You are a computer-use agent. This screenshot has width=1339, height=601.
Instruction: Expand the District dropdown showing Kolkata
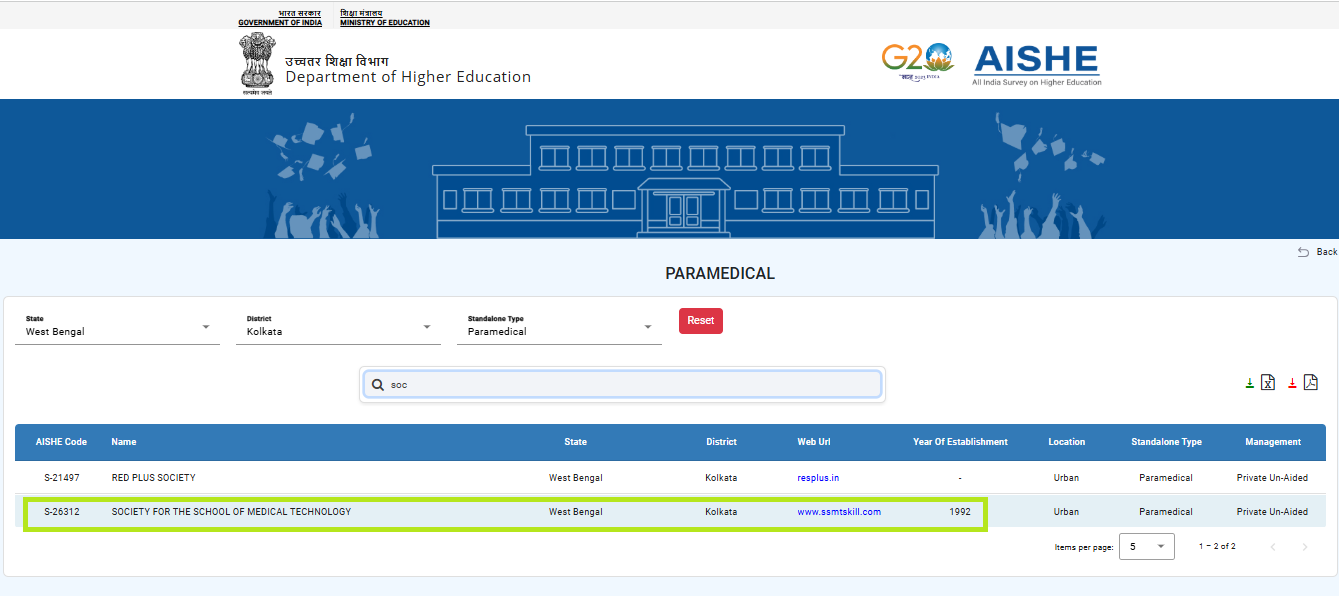pyautogui.click(x=338, y=327)
